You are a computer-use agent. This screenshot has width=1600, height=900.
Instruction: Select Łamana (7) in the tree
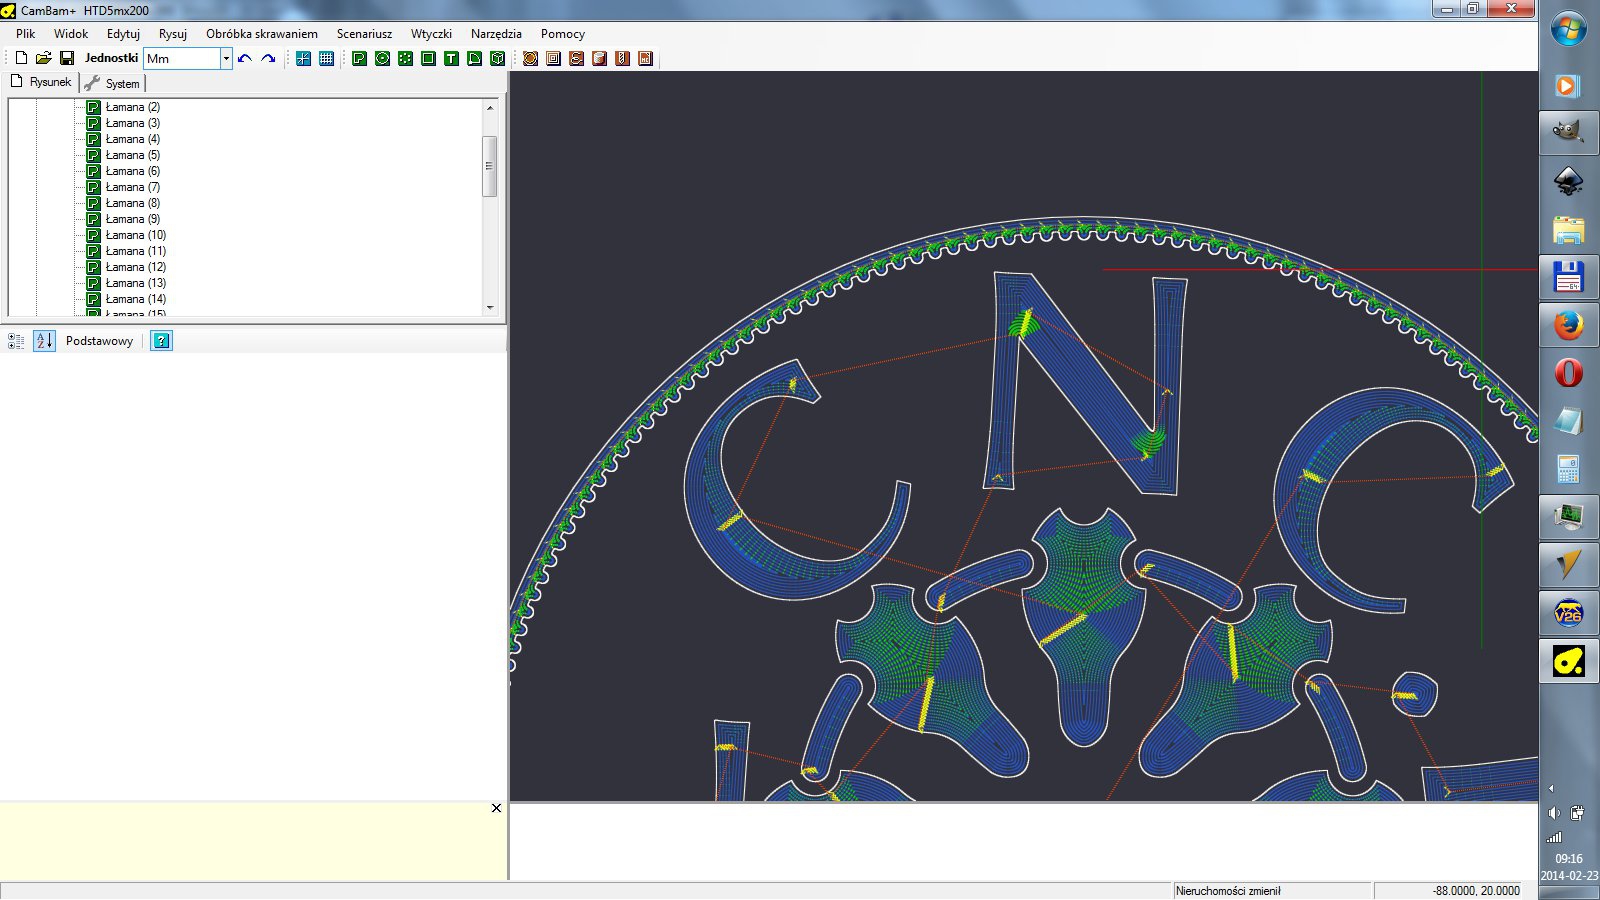pos(132,187)
